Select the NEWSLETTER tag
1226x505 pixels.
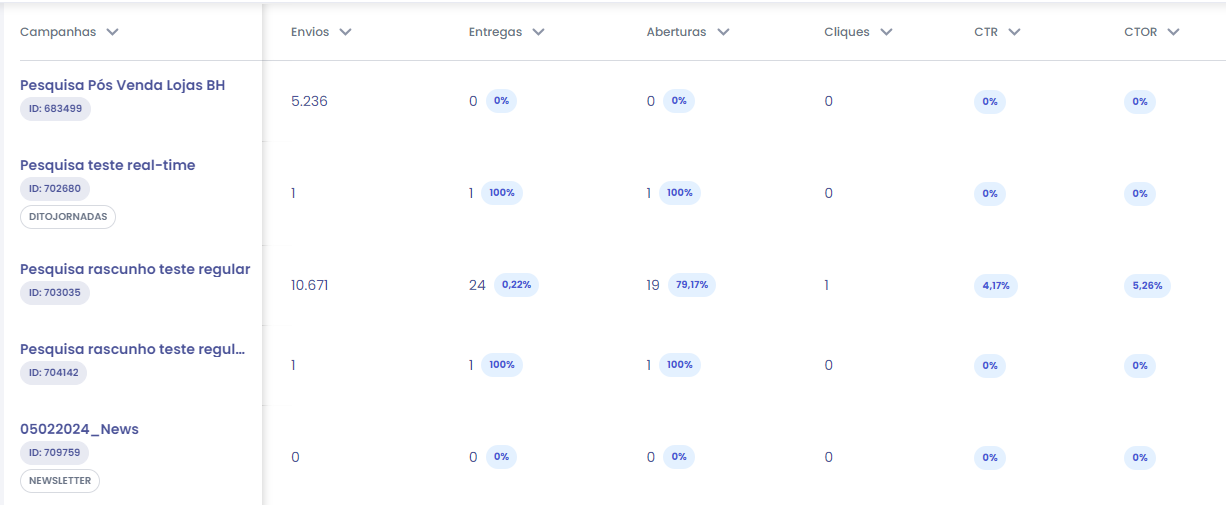pos(60,481)
